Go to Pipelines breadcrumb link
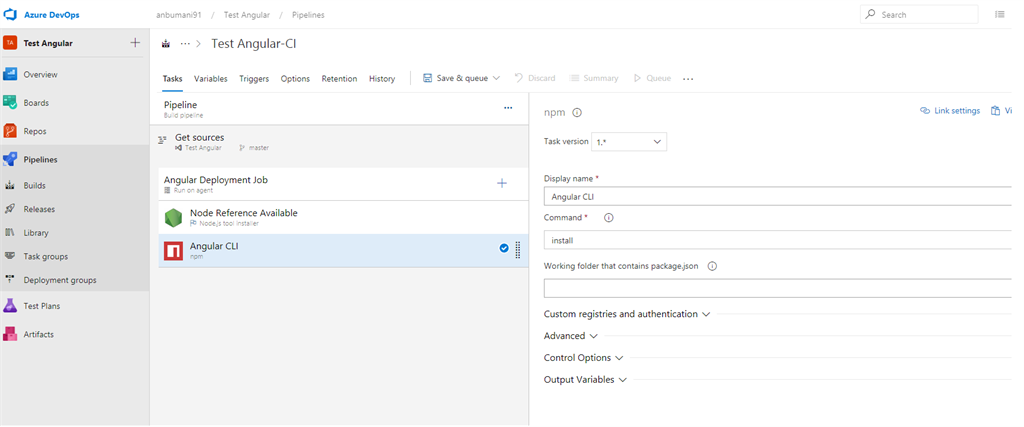The width and height of the screenshot is (1024, 427). click(308, 15)
